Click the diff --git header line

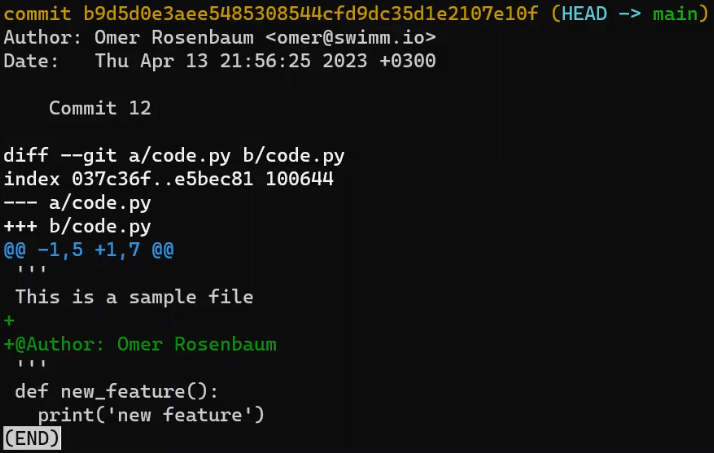point(174,156)
